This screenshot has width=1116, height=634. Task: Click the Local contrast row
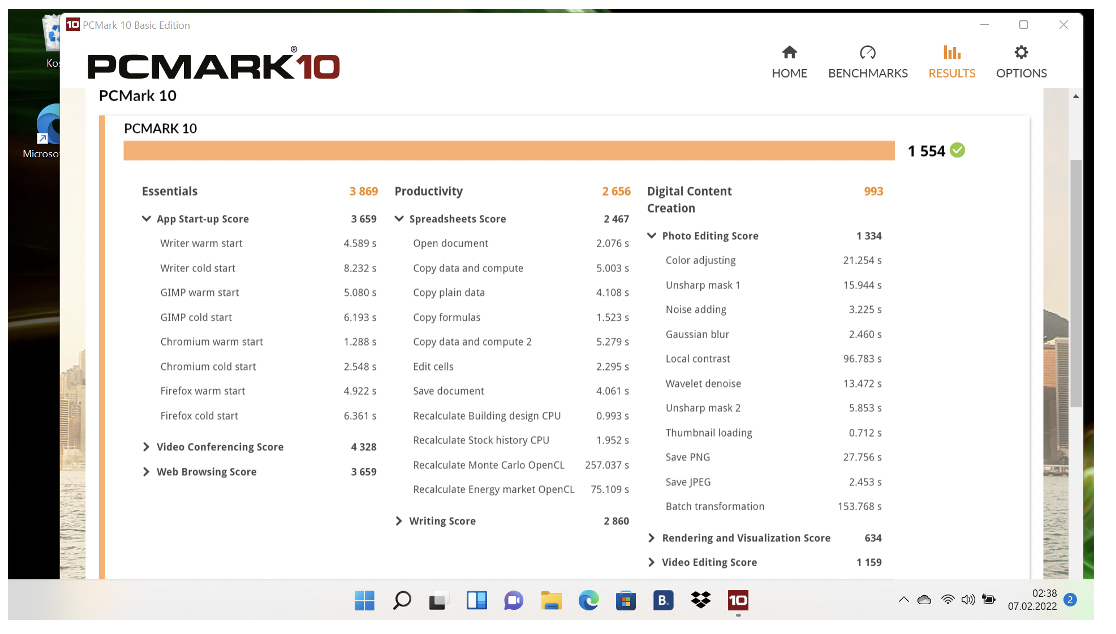coord(774,359)
